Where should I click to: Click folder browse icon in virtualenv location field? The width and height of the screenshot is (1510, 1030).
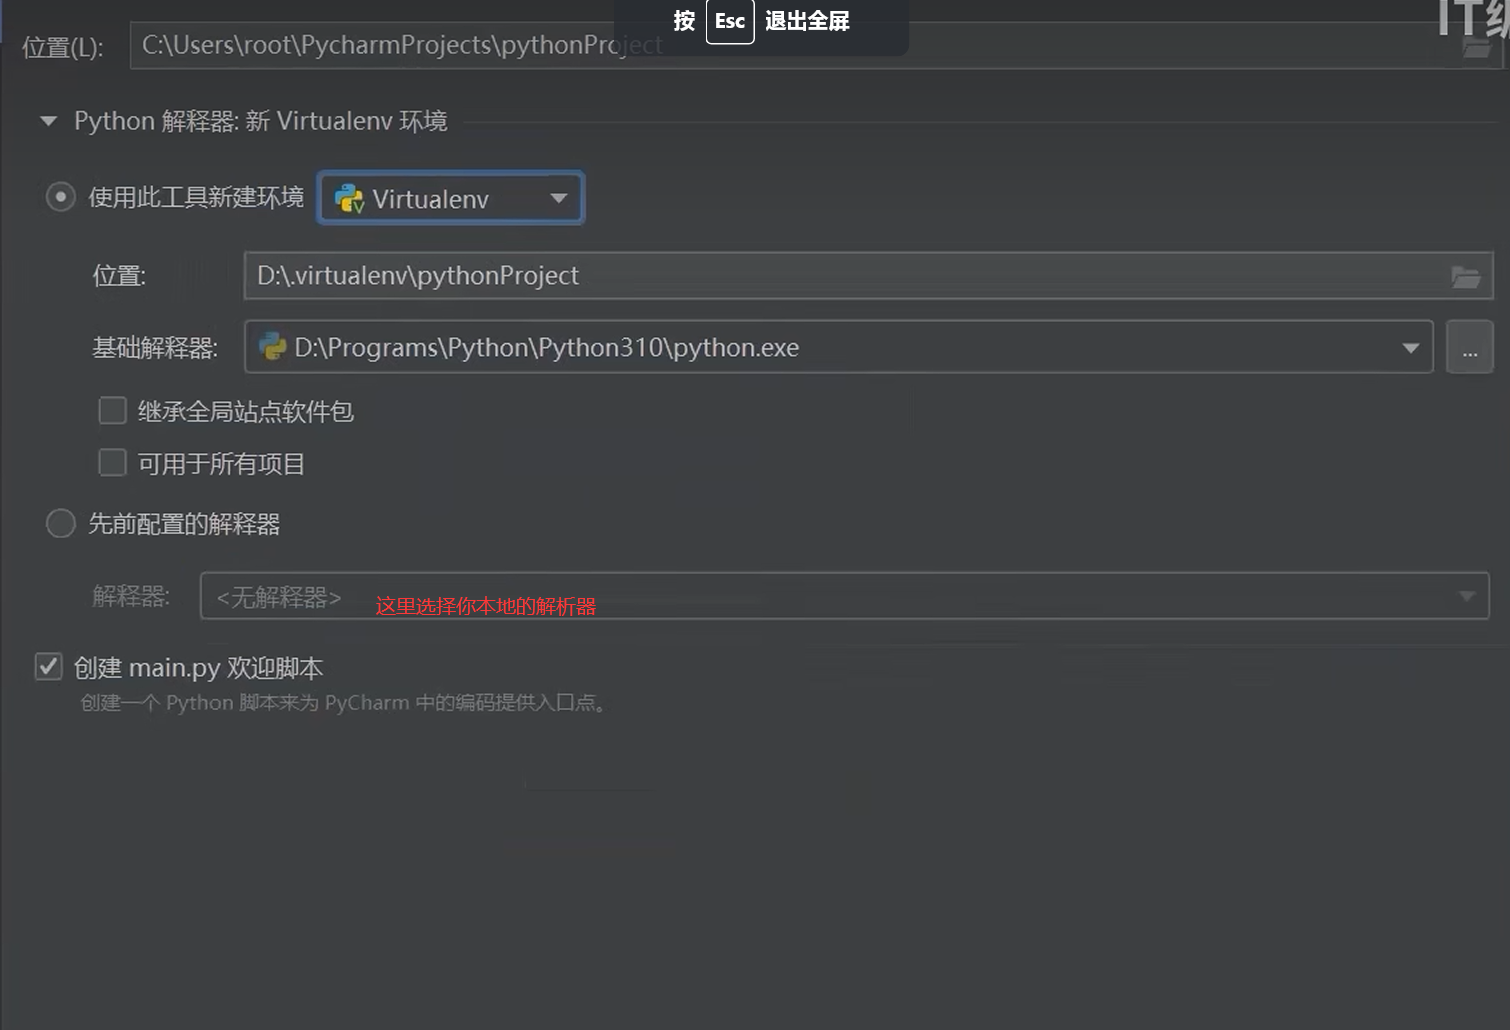point(1466,277)
